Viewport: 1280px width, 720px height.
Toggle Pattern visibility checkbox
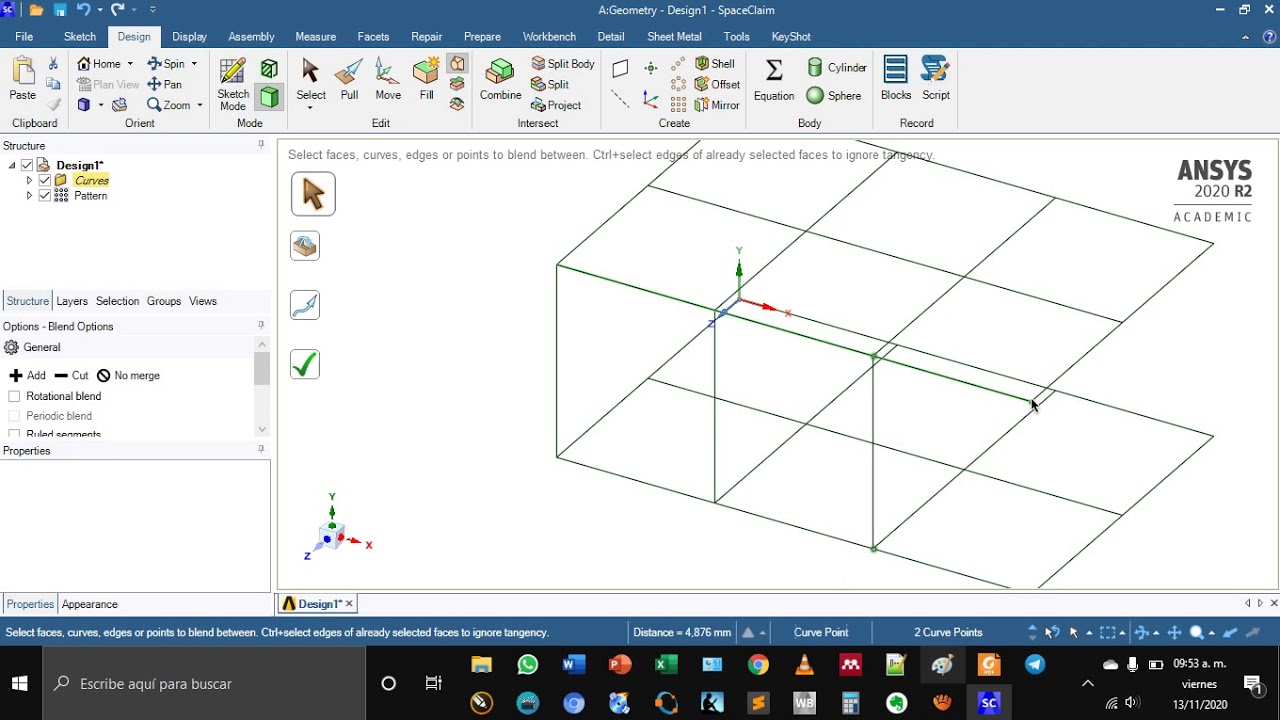coord(44,195)
